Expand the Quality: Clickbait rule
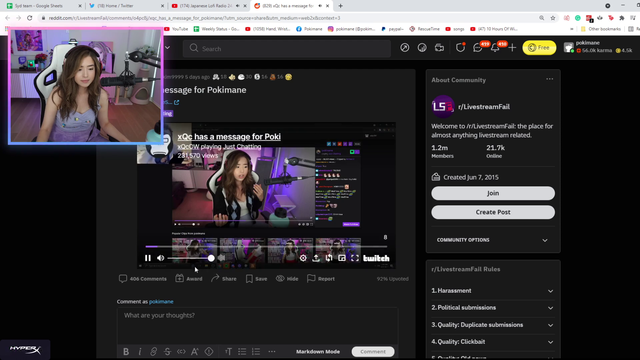 pos(493,342)
